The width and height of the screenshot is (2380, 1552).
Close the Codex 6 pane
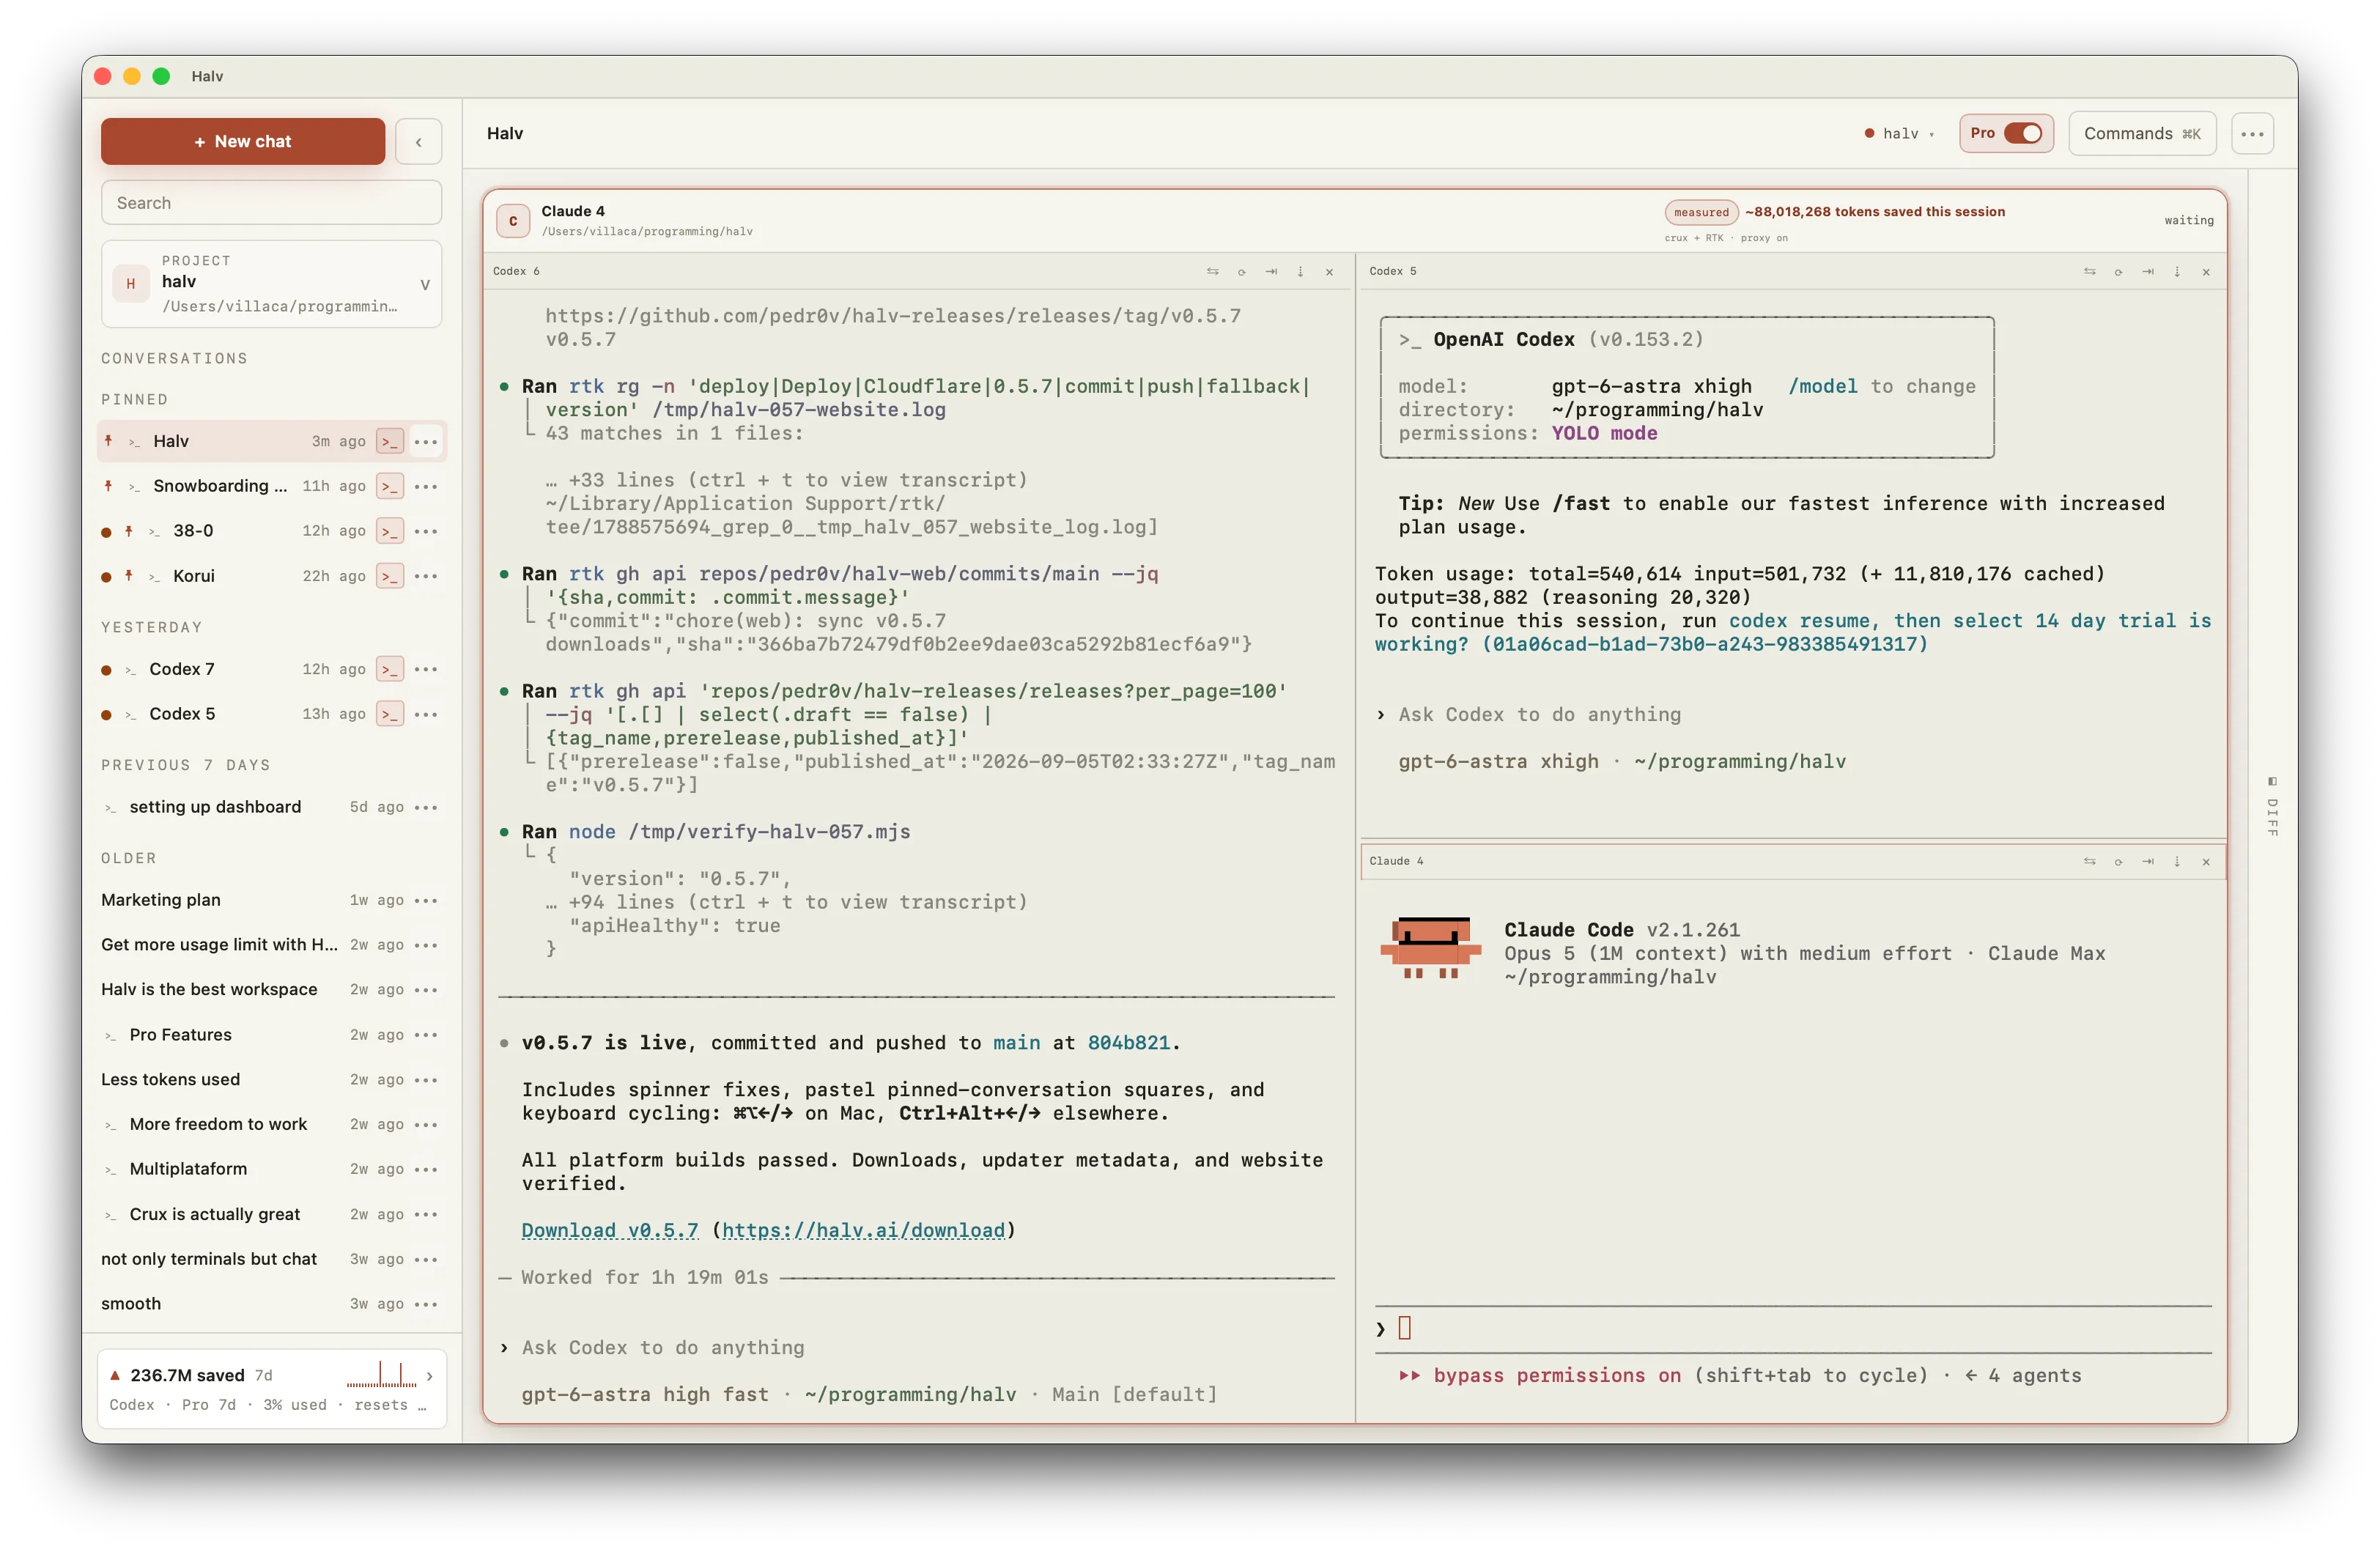[x=1329, y=271]
